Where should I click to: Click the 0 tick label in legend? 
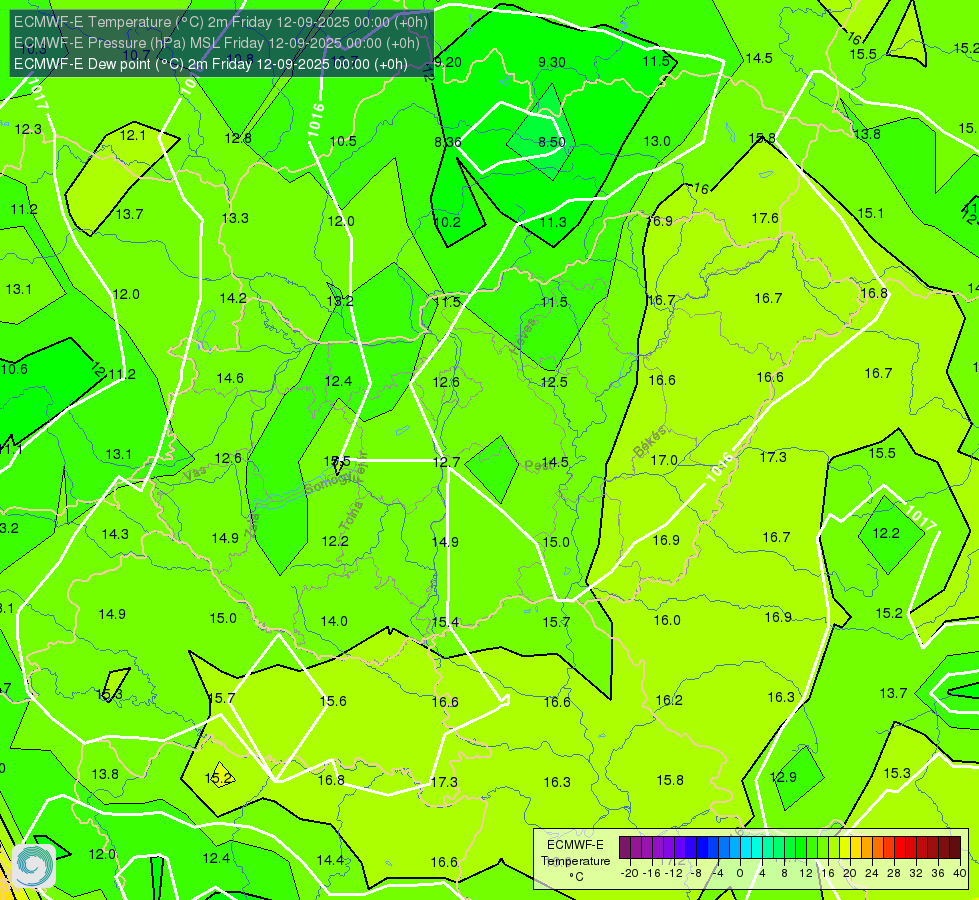(x=740, y=873)
